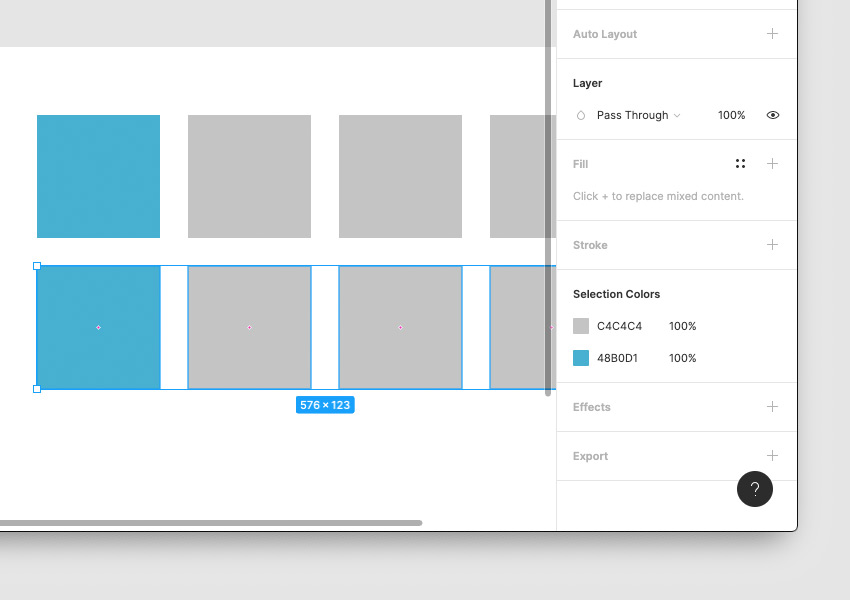This screenshot has width=850, height=600.
Task: Edit opacity 100% of C4C4C4 color
Action: coord(682,326)
